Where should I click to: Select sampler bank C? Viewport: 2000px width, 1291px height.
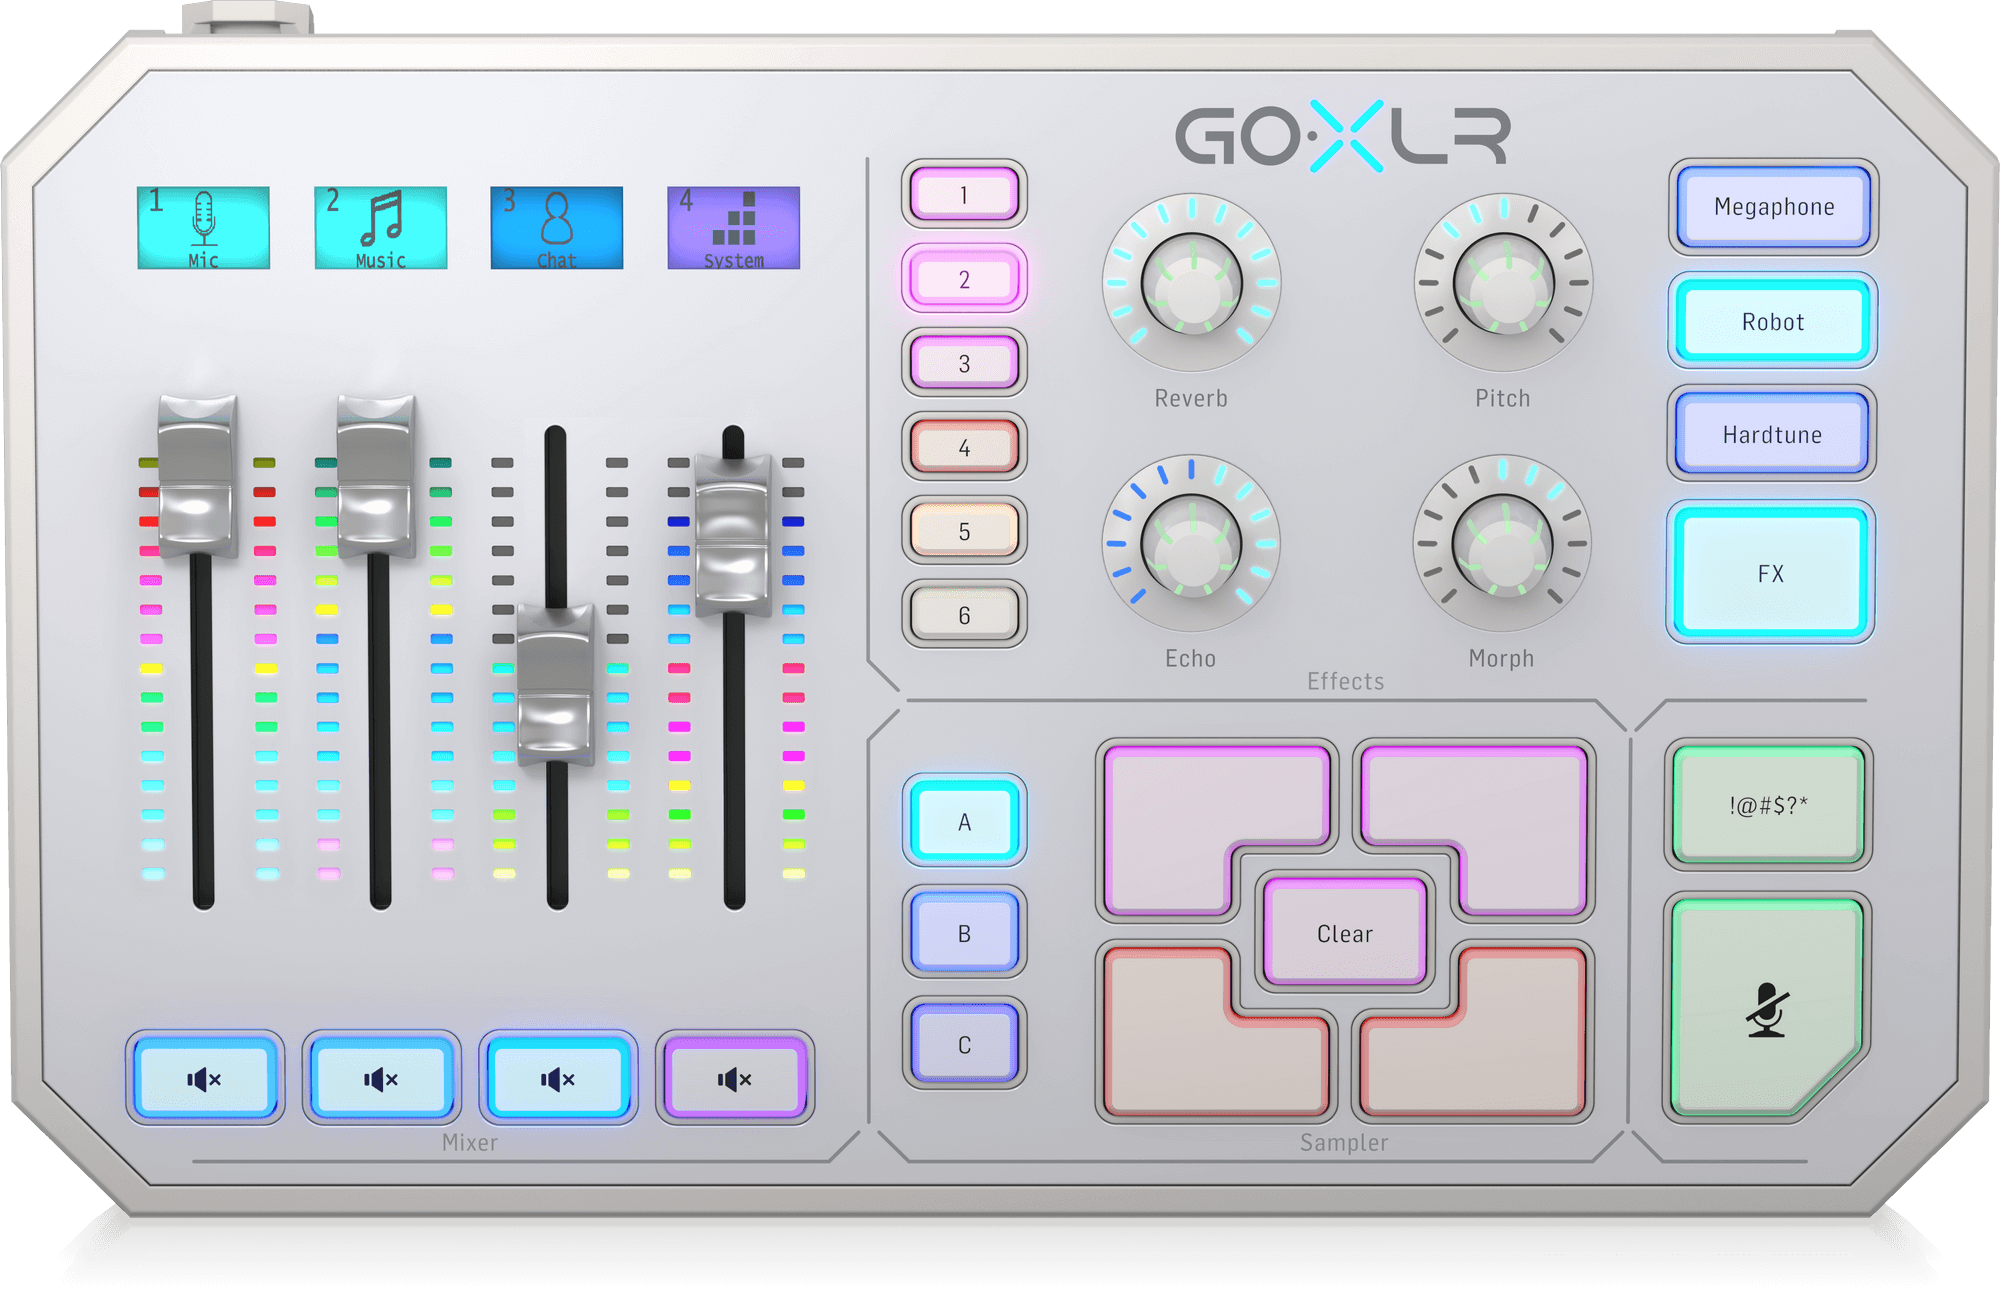pos(963,1043)
